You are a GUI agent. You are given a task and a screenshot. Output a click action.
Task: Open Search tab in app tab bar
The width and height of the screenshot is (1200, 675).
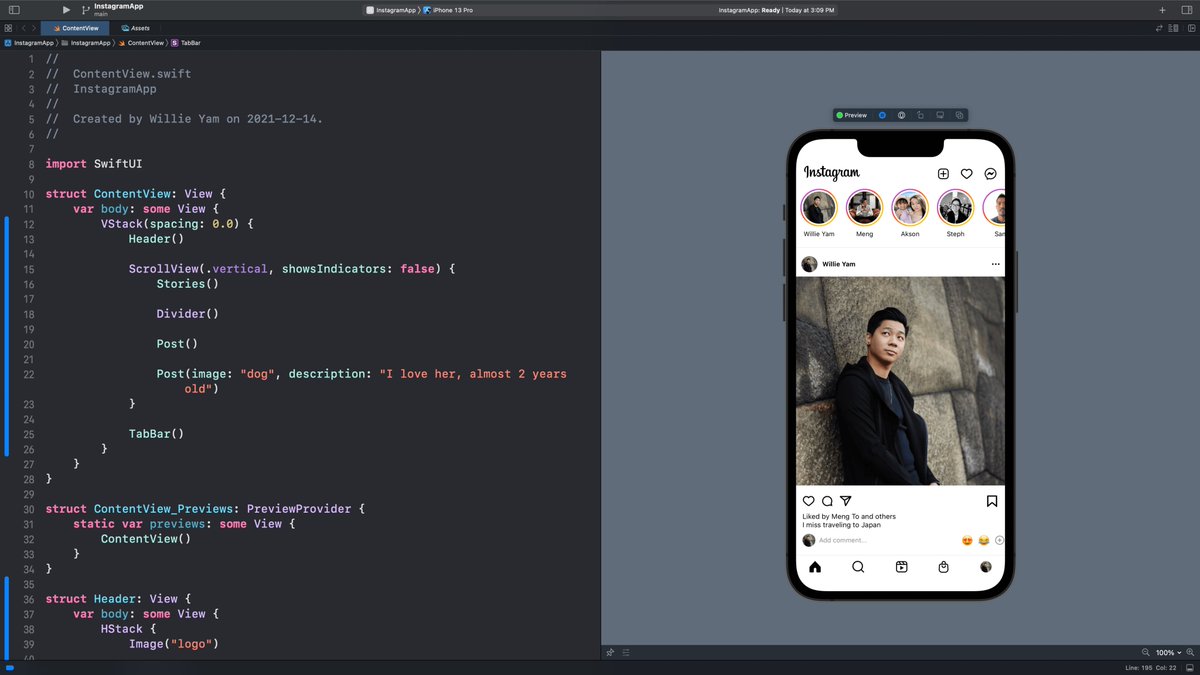[858, 567]
